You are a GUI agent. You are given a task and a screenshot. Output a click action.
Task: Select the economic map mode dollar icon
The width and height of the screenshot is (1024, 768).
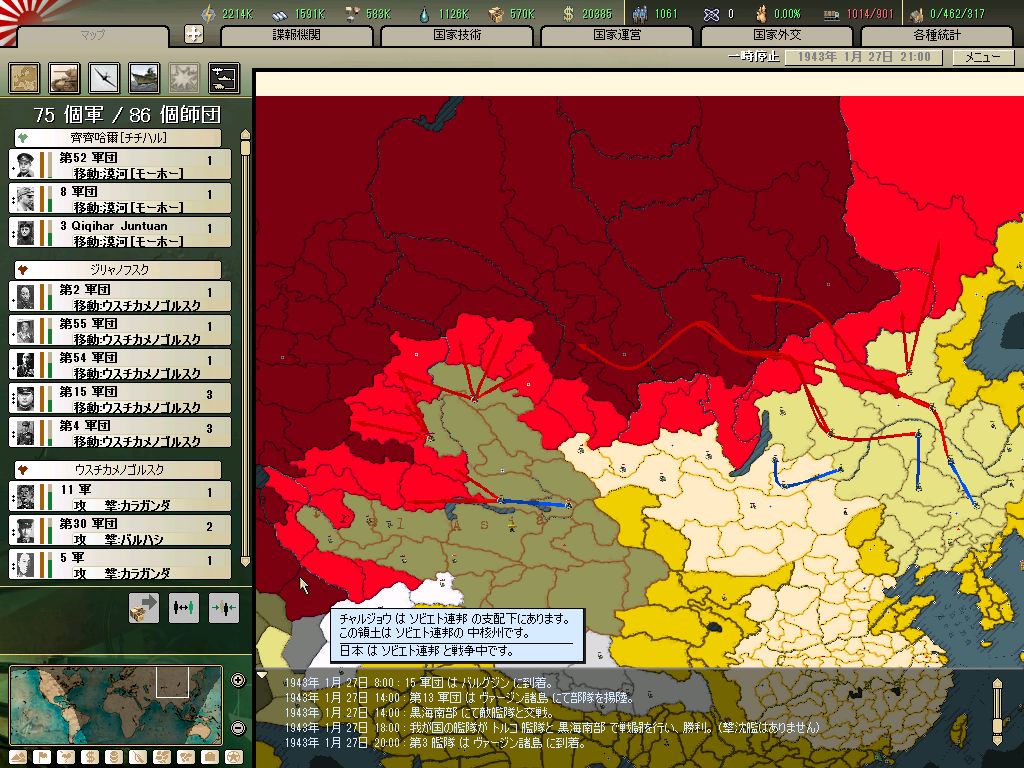tap(90, 757)
